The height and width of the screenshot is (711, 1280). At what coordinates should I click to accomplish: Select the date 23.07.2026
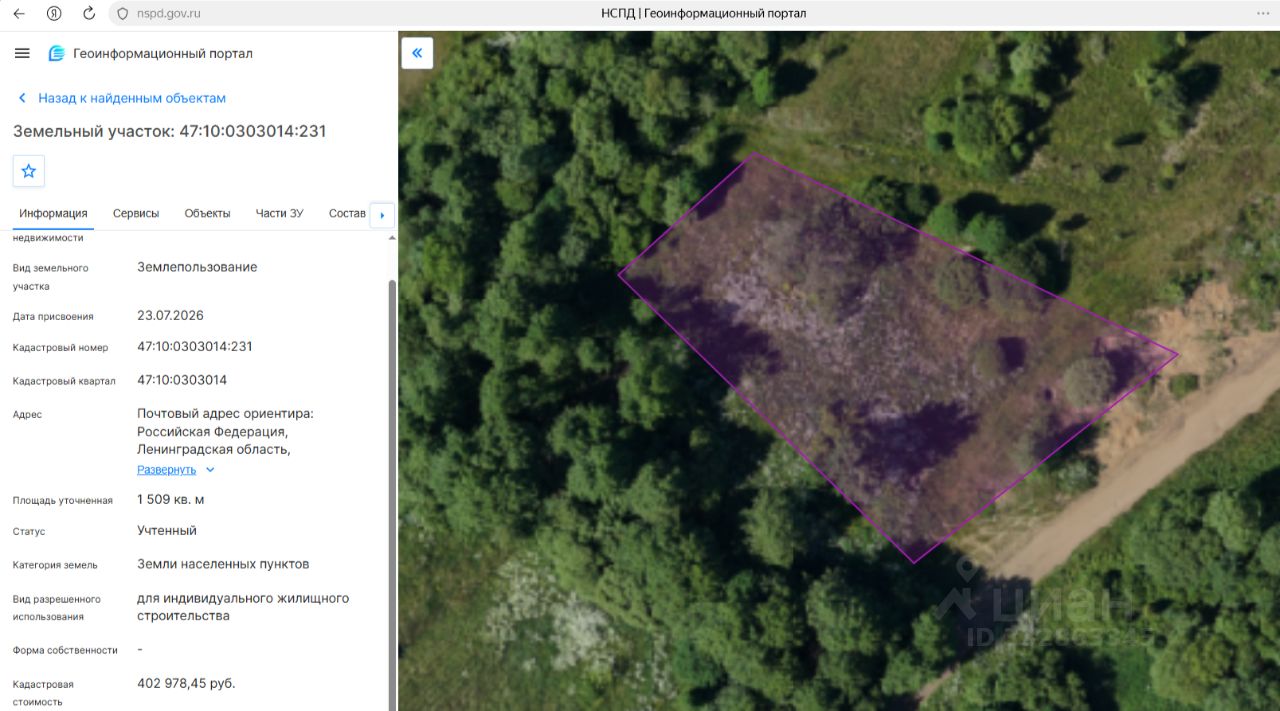(x=170, y=315)
